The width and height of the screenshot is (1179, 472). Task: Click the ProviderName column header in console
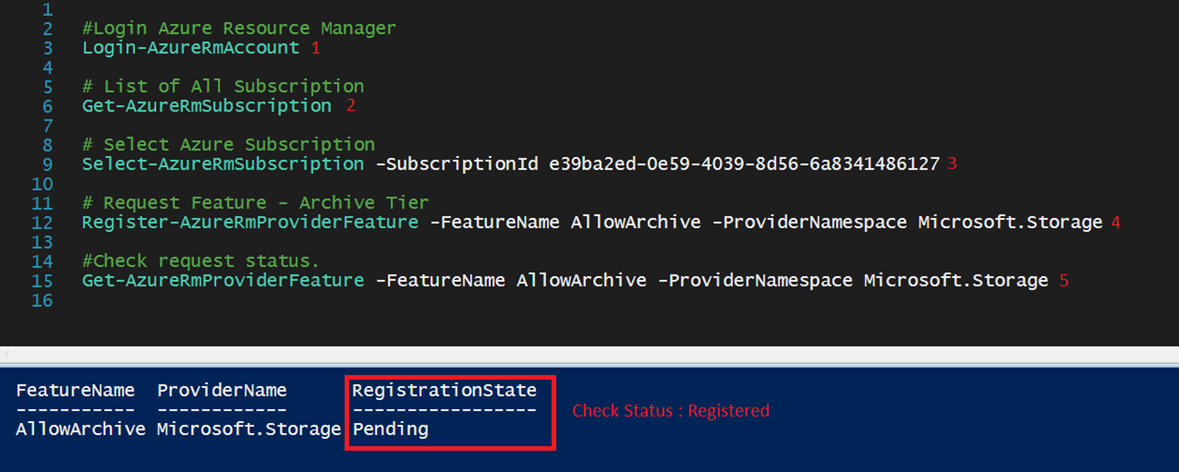(x=222, y=390)
